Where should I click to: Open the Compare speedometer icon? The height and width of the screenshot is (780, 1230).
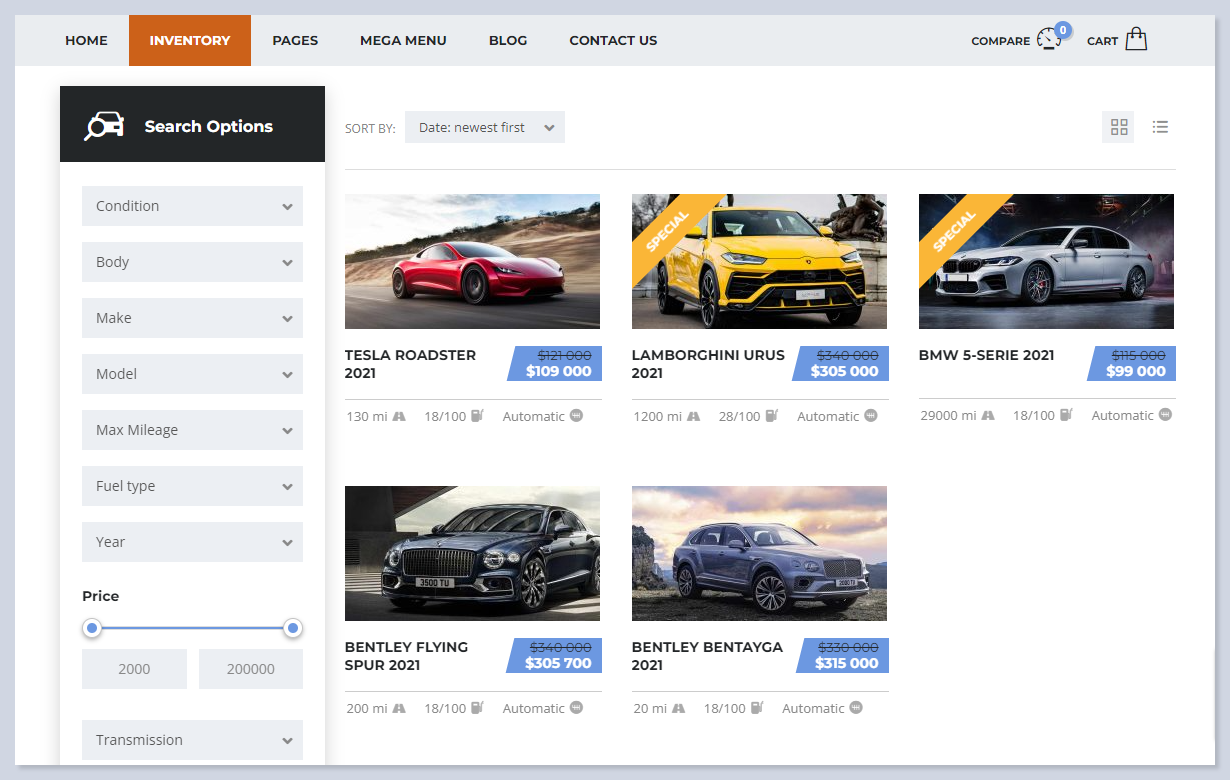coord(1048,40)
